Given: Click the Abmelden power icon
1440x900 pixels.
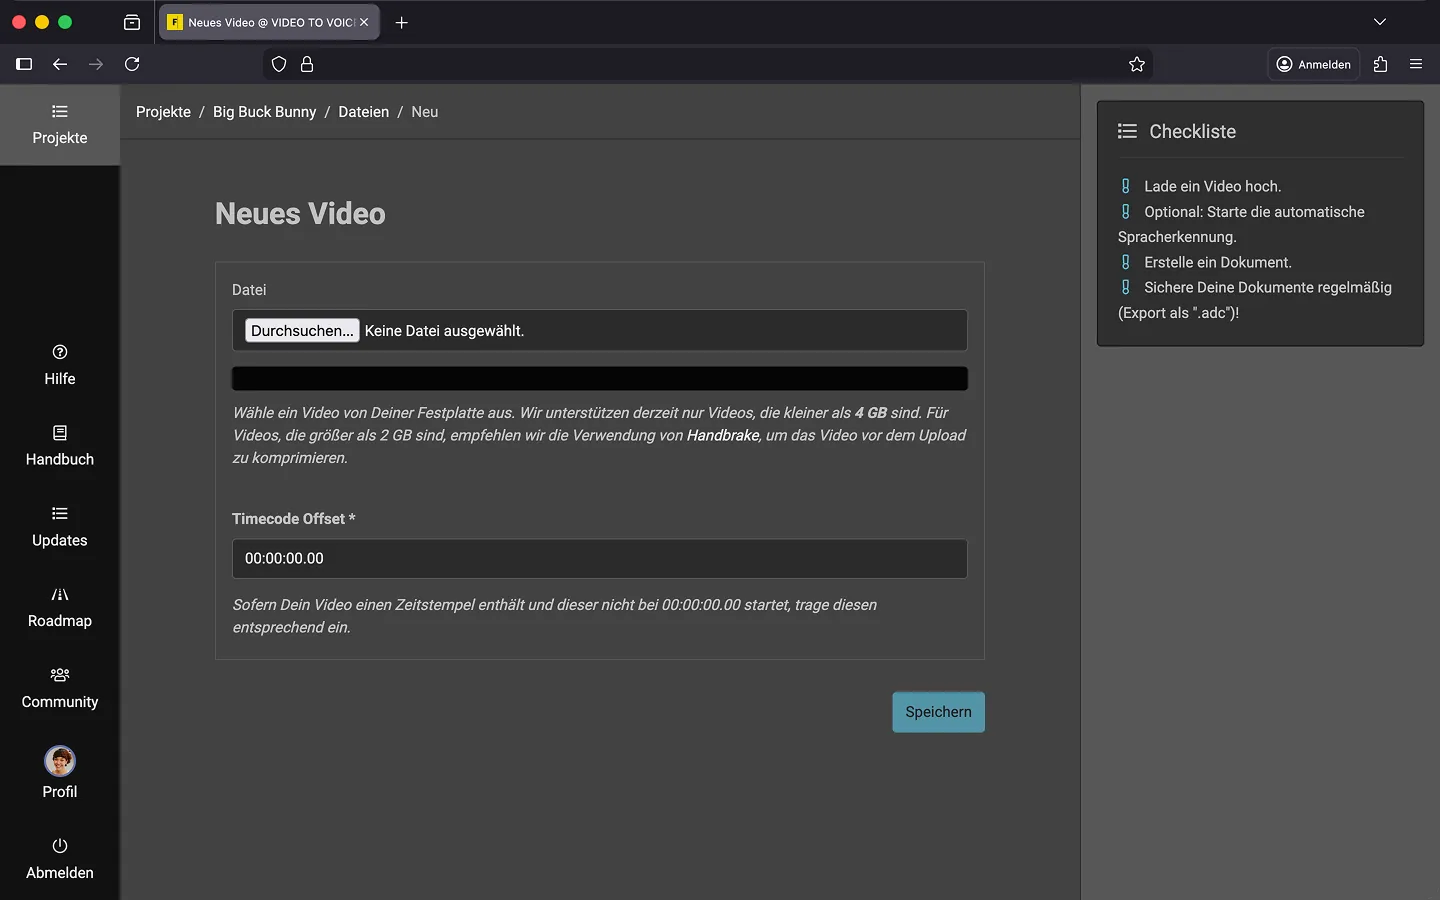Looking at the screenshot, I should click(x=60, y=846).
